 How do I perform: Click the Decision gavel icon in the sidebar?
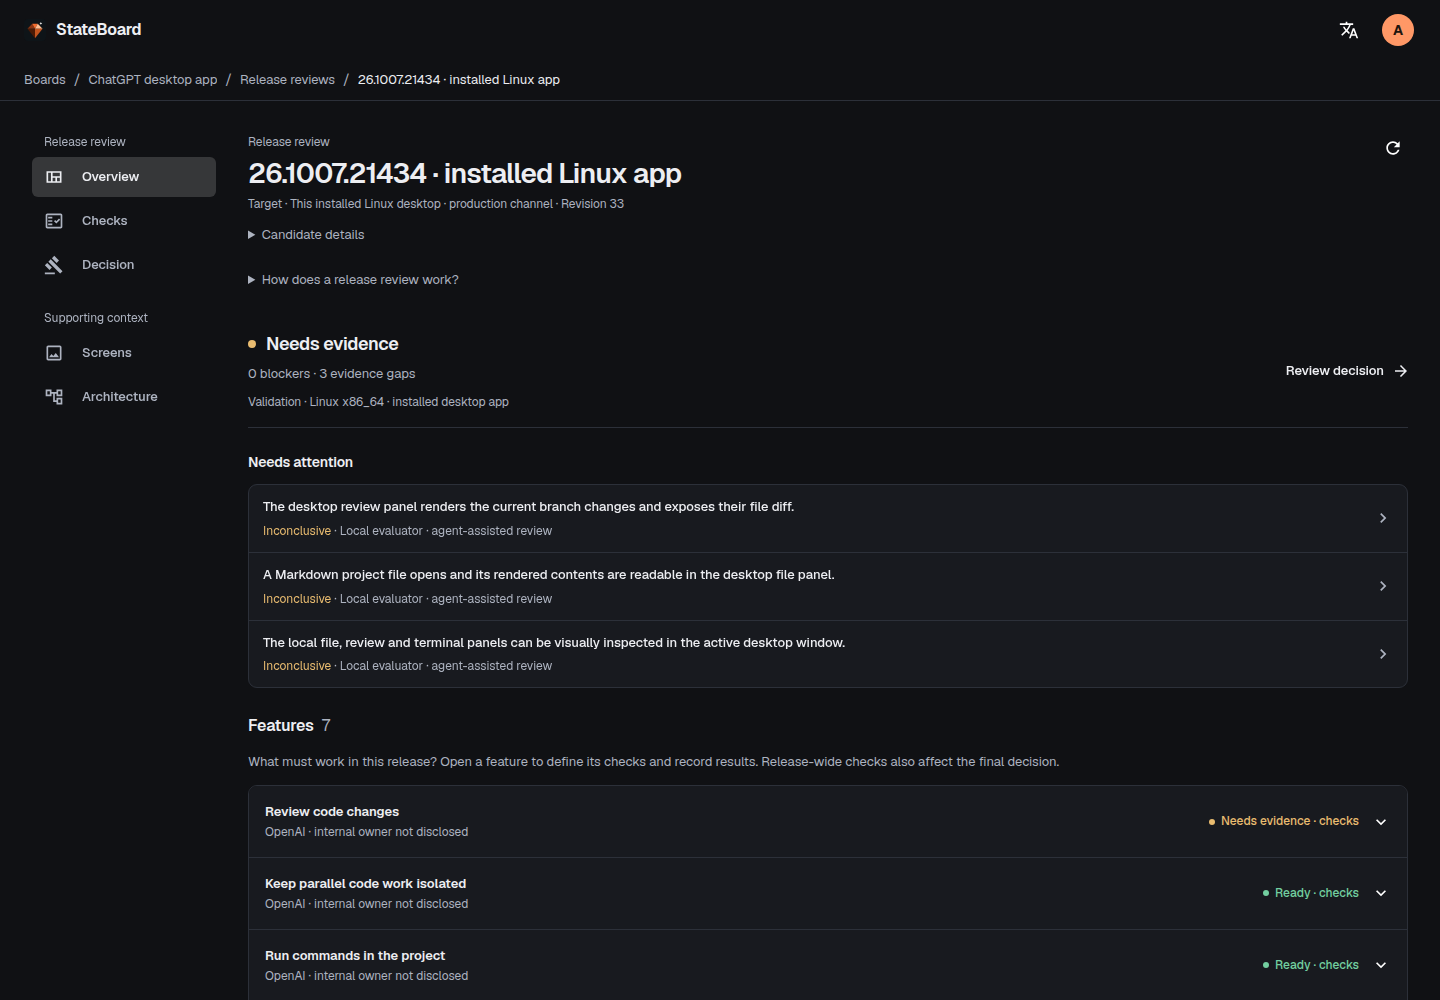point(54,265)
